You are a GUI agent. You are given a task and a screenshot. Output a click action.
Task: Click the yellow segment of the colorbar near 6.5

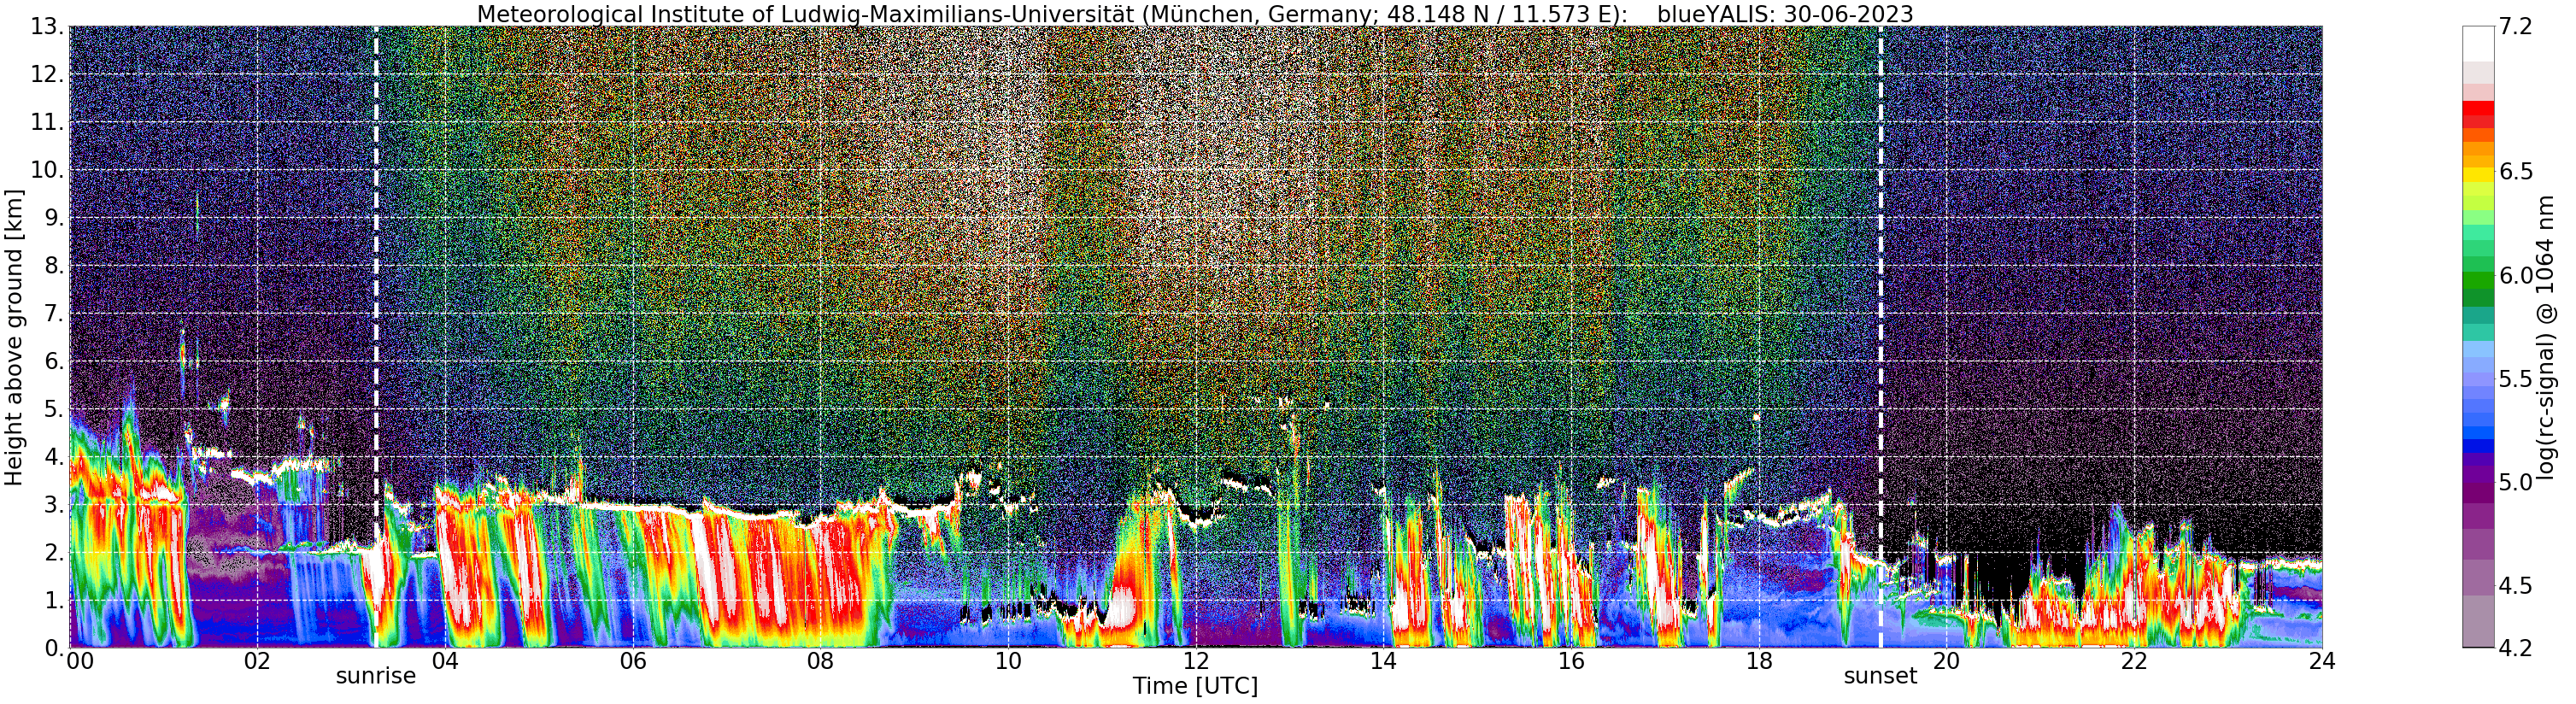[x=2478, y=175]
